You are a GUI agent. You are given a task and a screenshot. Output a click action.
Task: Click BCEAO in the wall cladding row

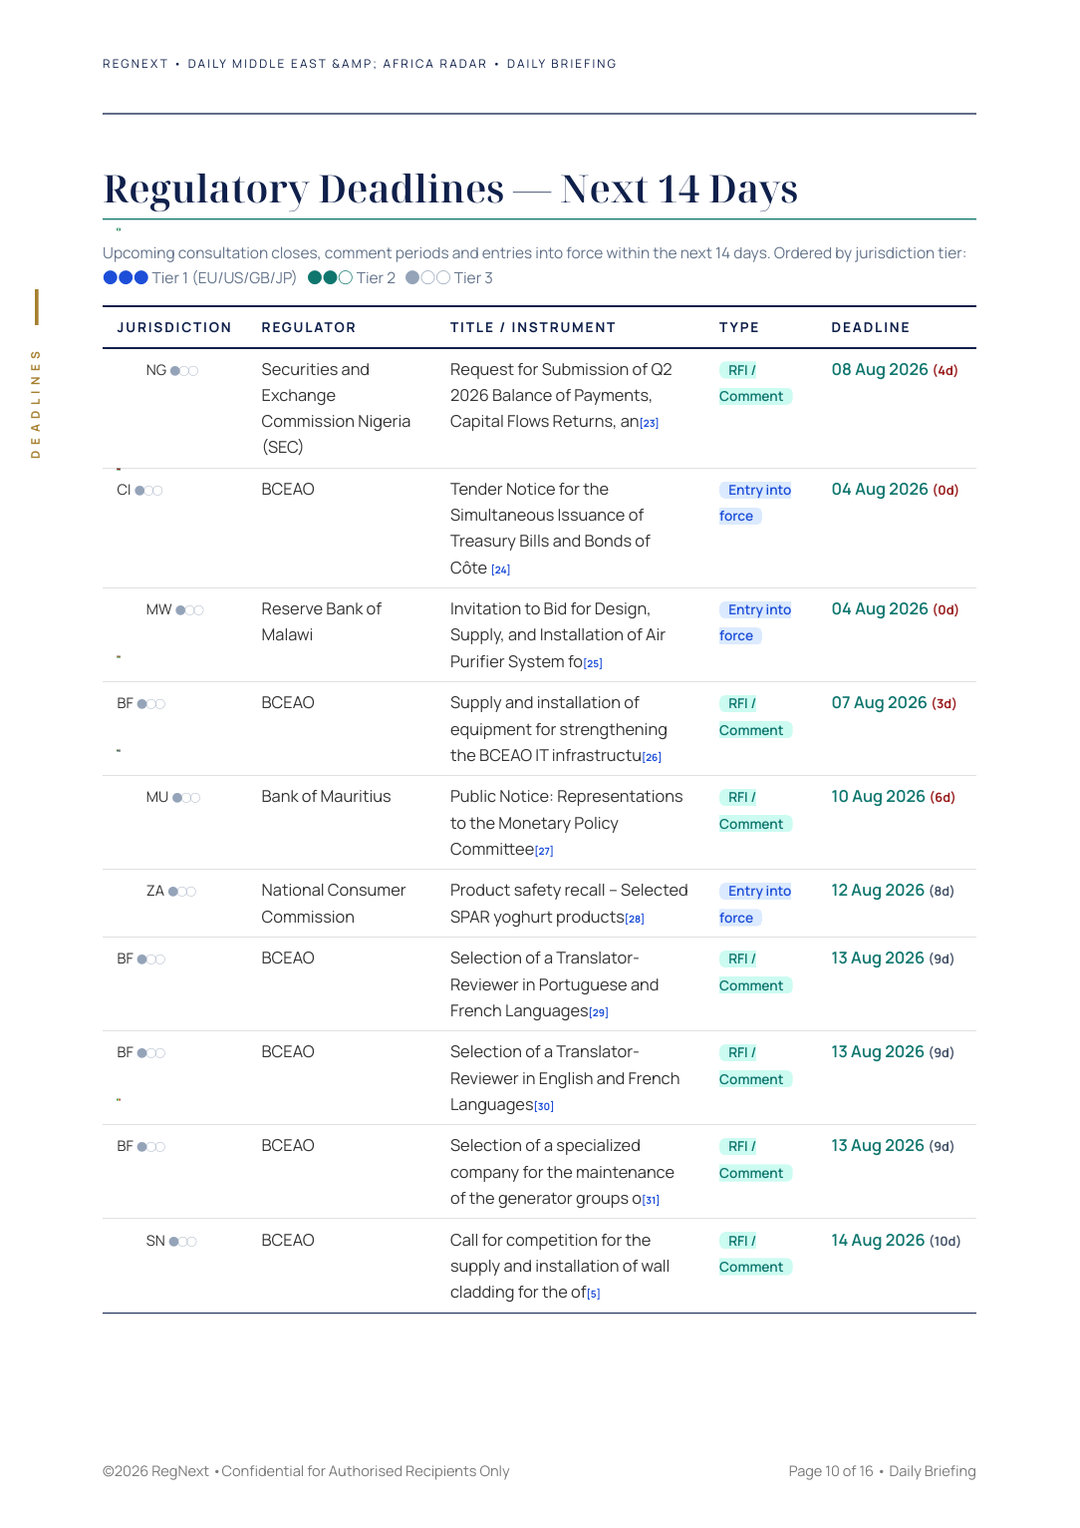tap(288, 1241)
